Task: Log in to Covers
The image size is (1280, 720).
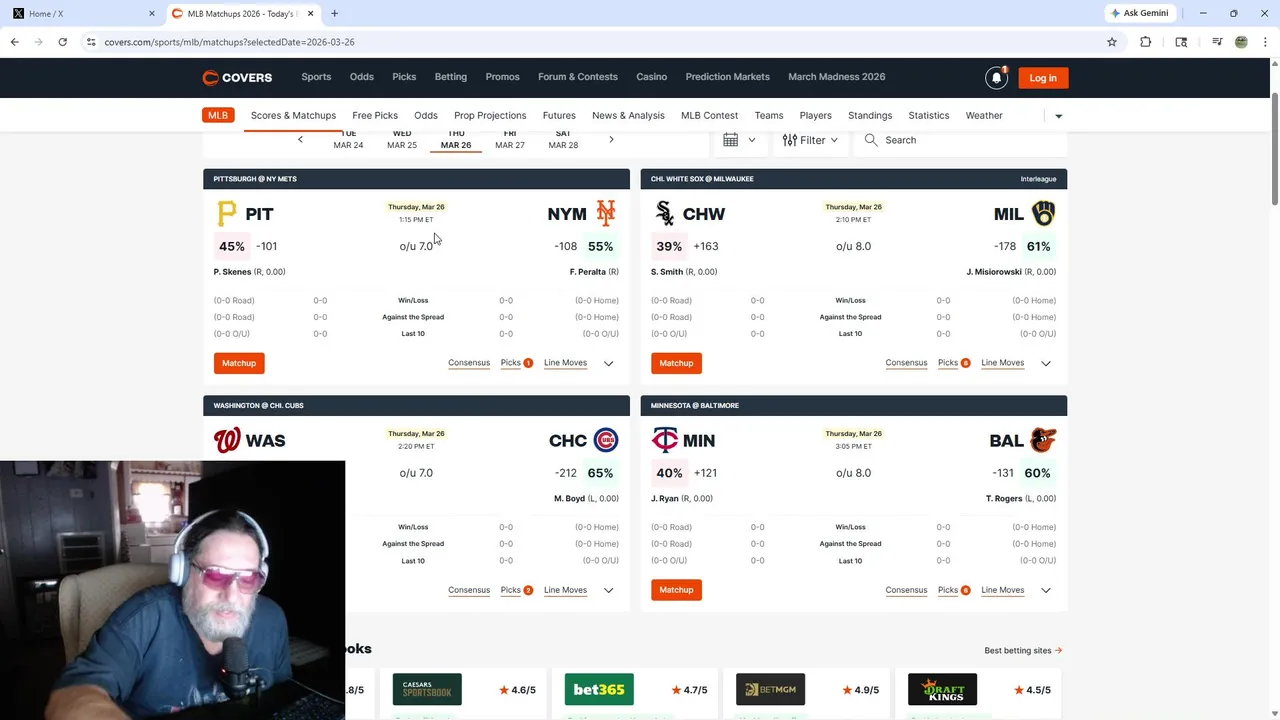Action: pyautogui.click(x=1043, y=78)
